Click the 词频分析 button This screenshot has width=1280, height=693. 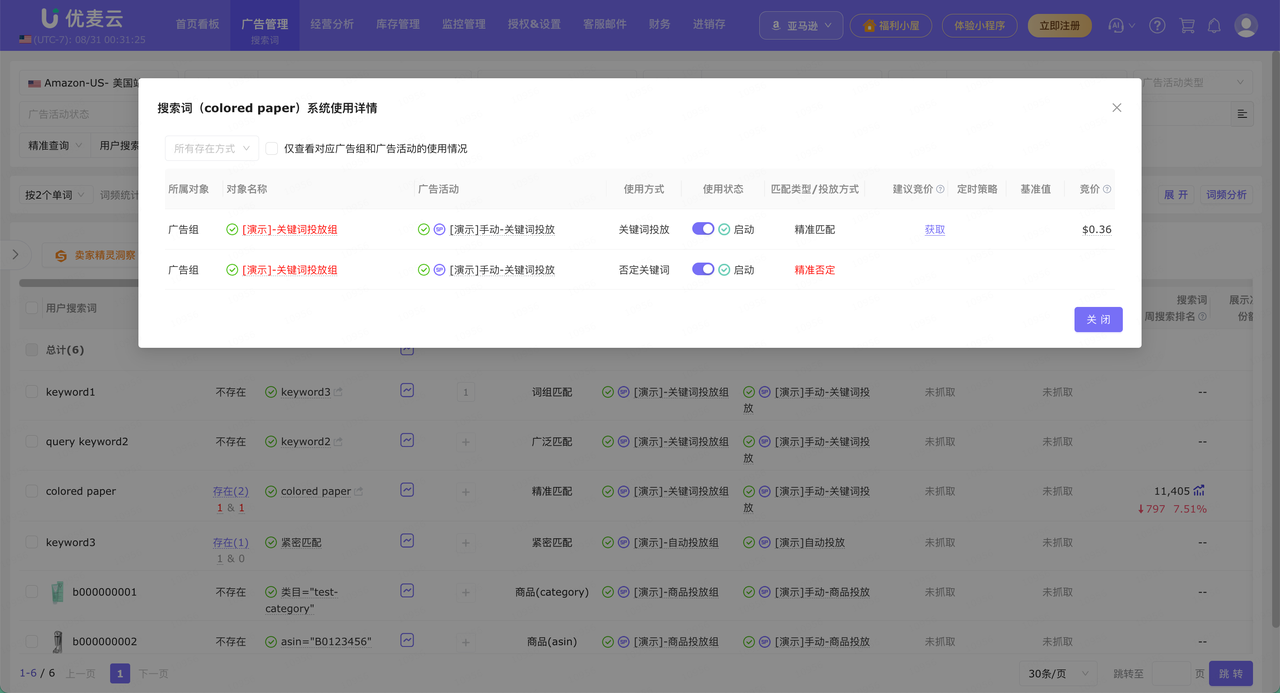coord(1226,195)
